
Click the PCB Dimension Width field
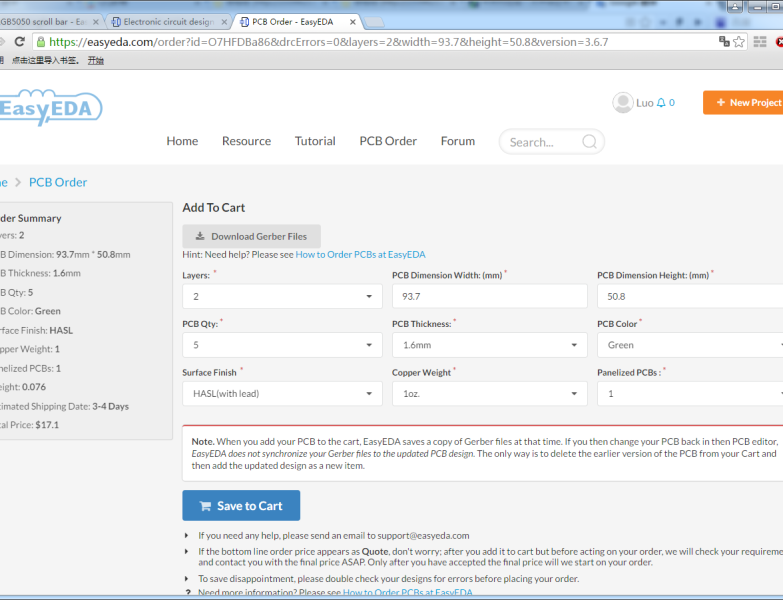pos(489,297)
